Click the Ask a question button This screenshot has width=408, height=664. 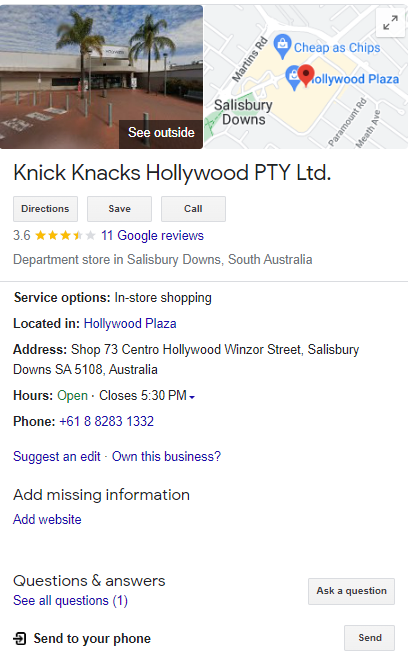click(x=351, y=591)
